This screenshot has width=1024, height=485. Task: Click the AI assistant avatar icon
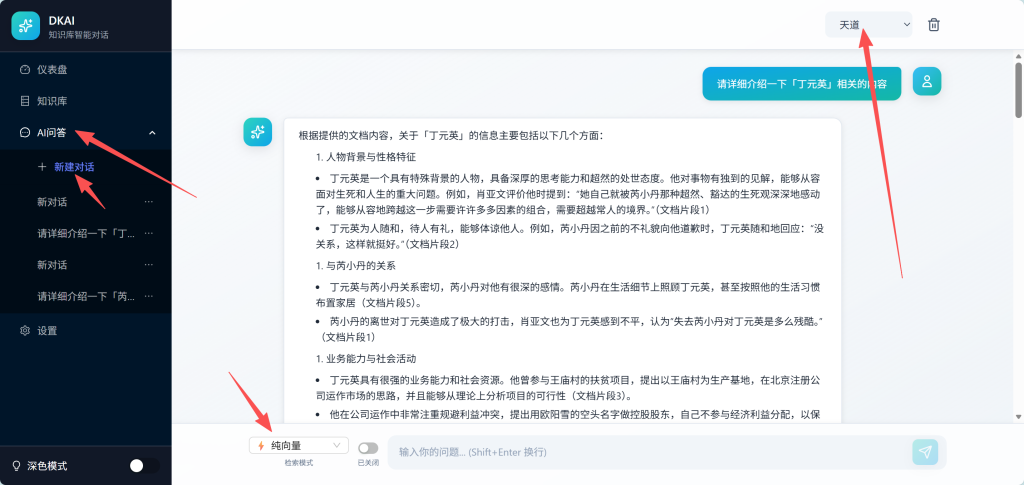[258, 132]
